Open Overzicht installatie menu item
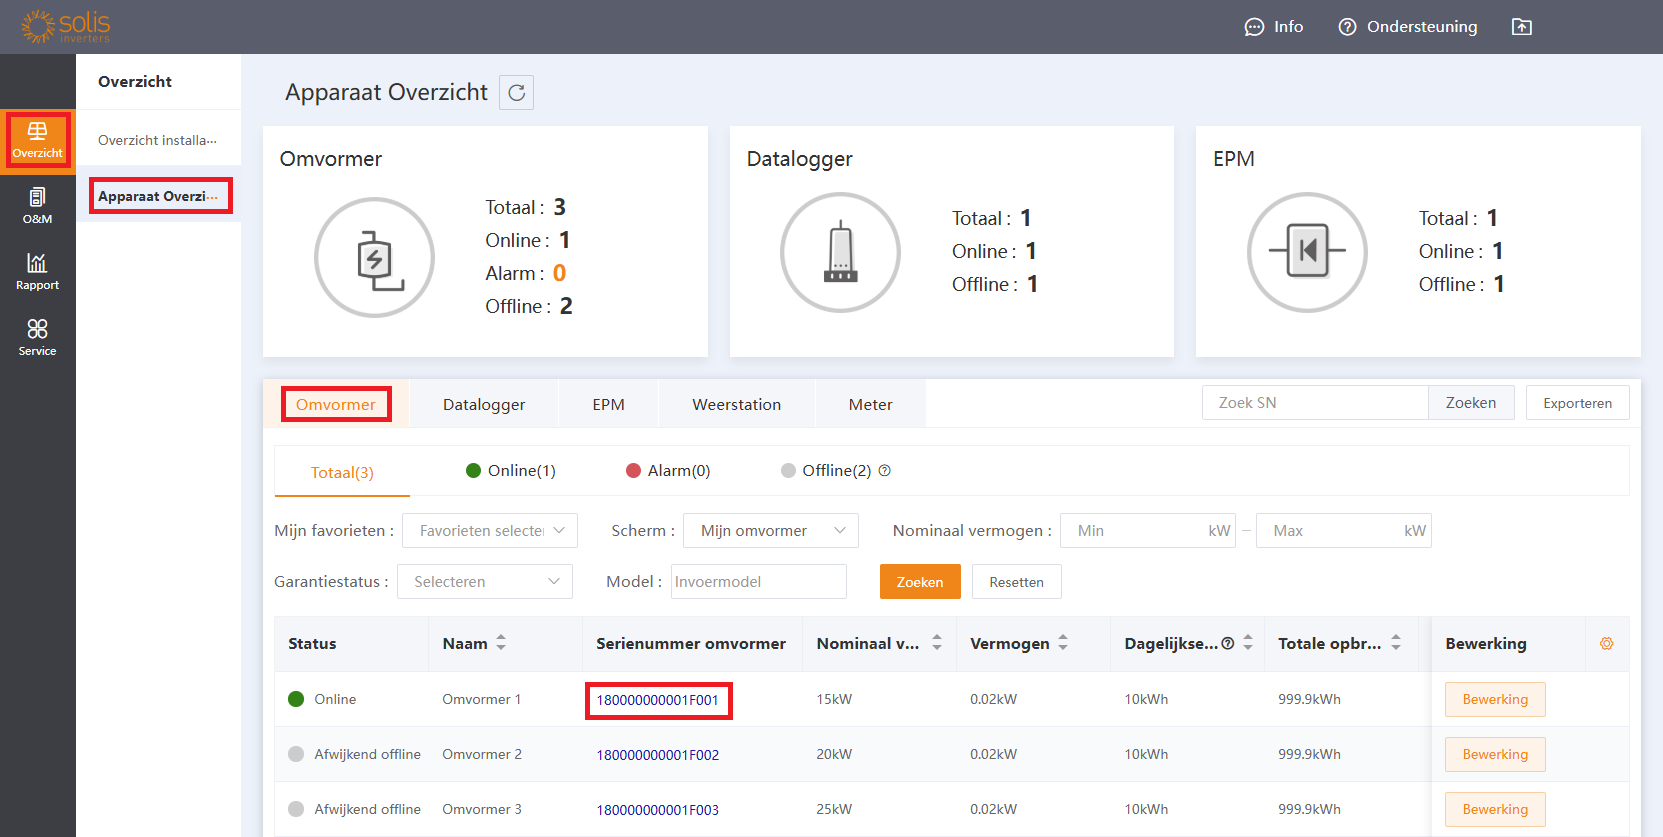The width and height of the screenshot is (1663, 837). 158,140
